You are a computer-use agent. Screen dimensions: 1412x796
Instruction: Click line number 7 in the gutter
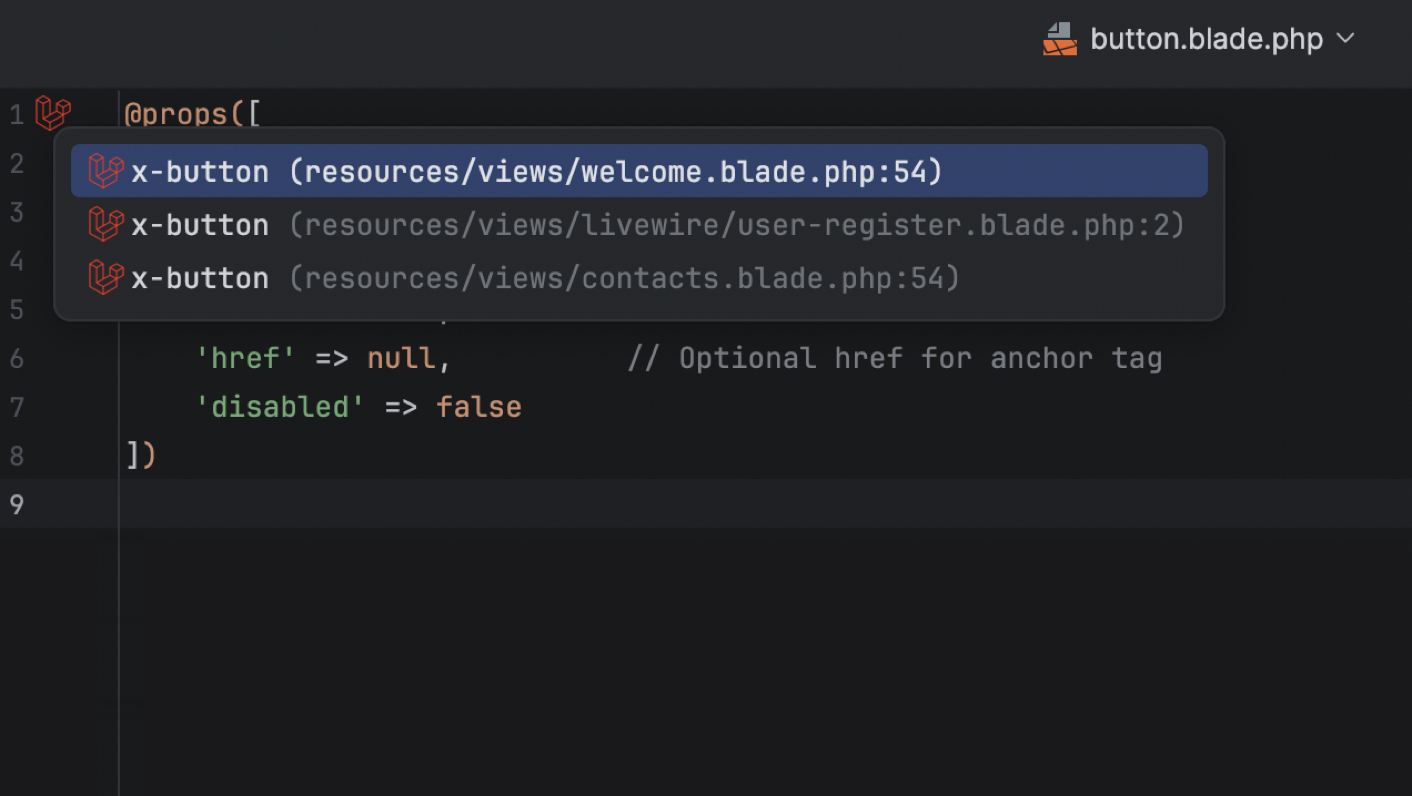pyautogui.click(x=16, y=407)
